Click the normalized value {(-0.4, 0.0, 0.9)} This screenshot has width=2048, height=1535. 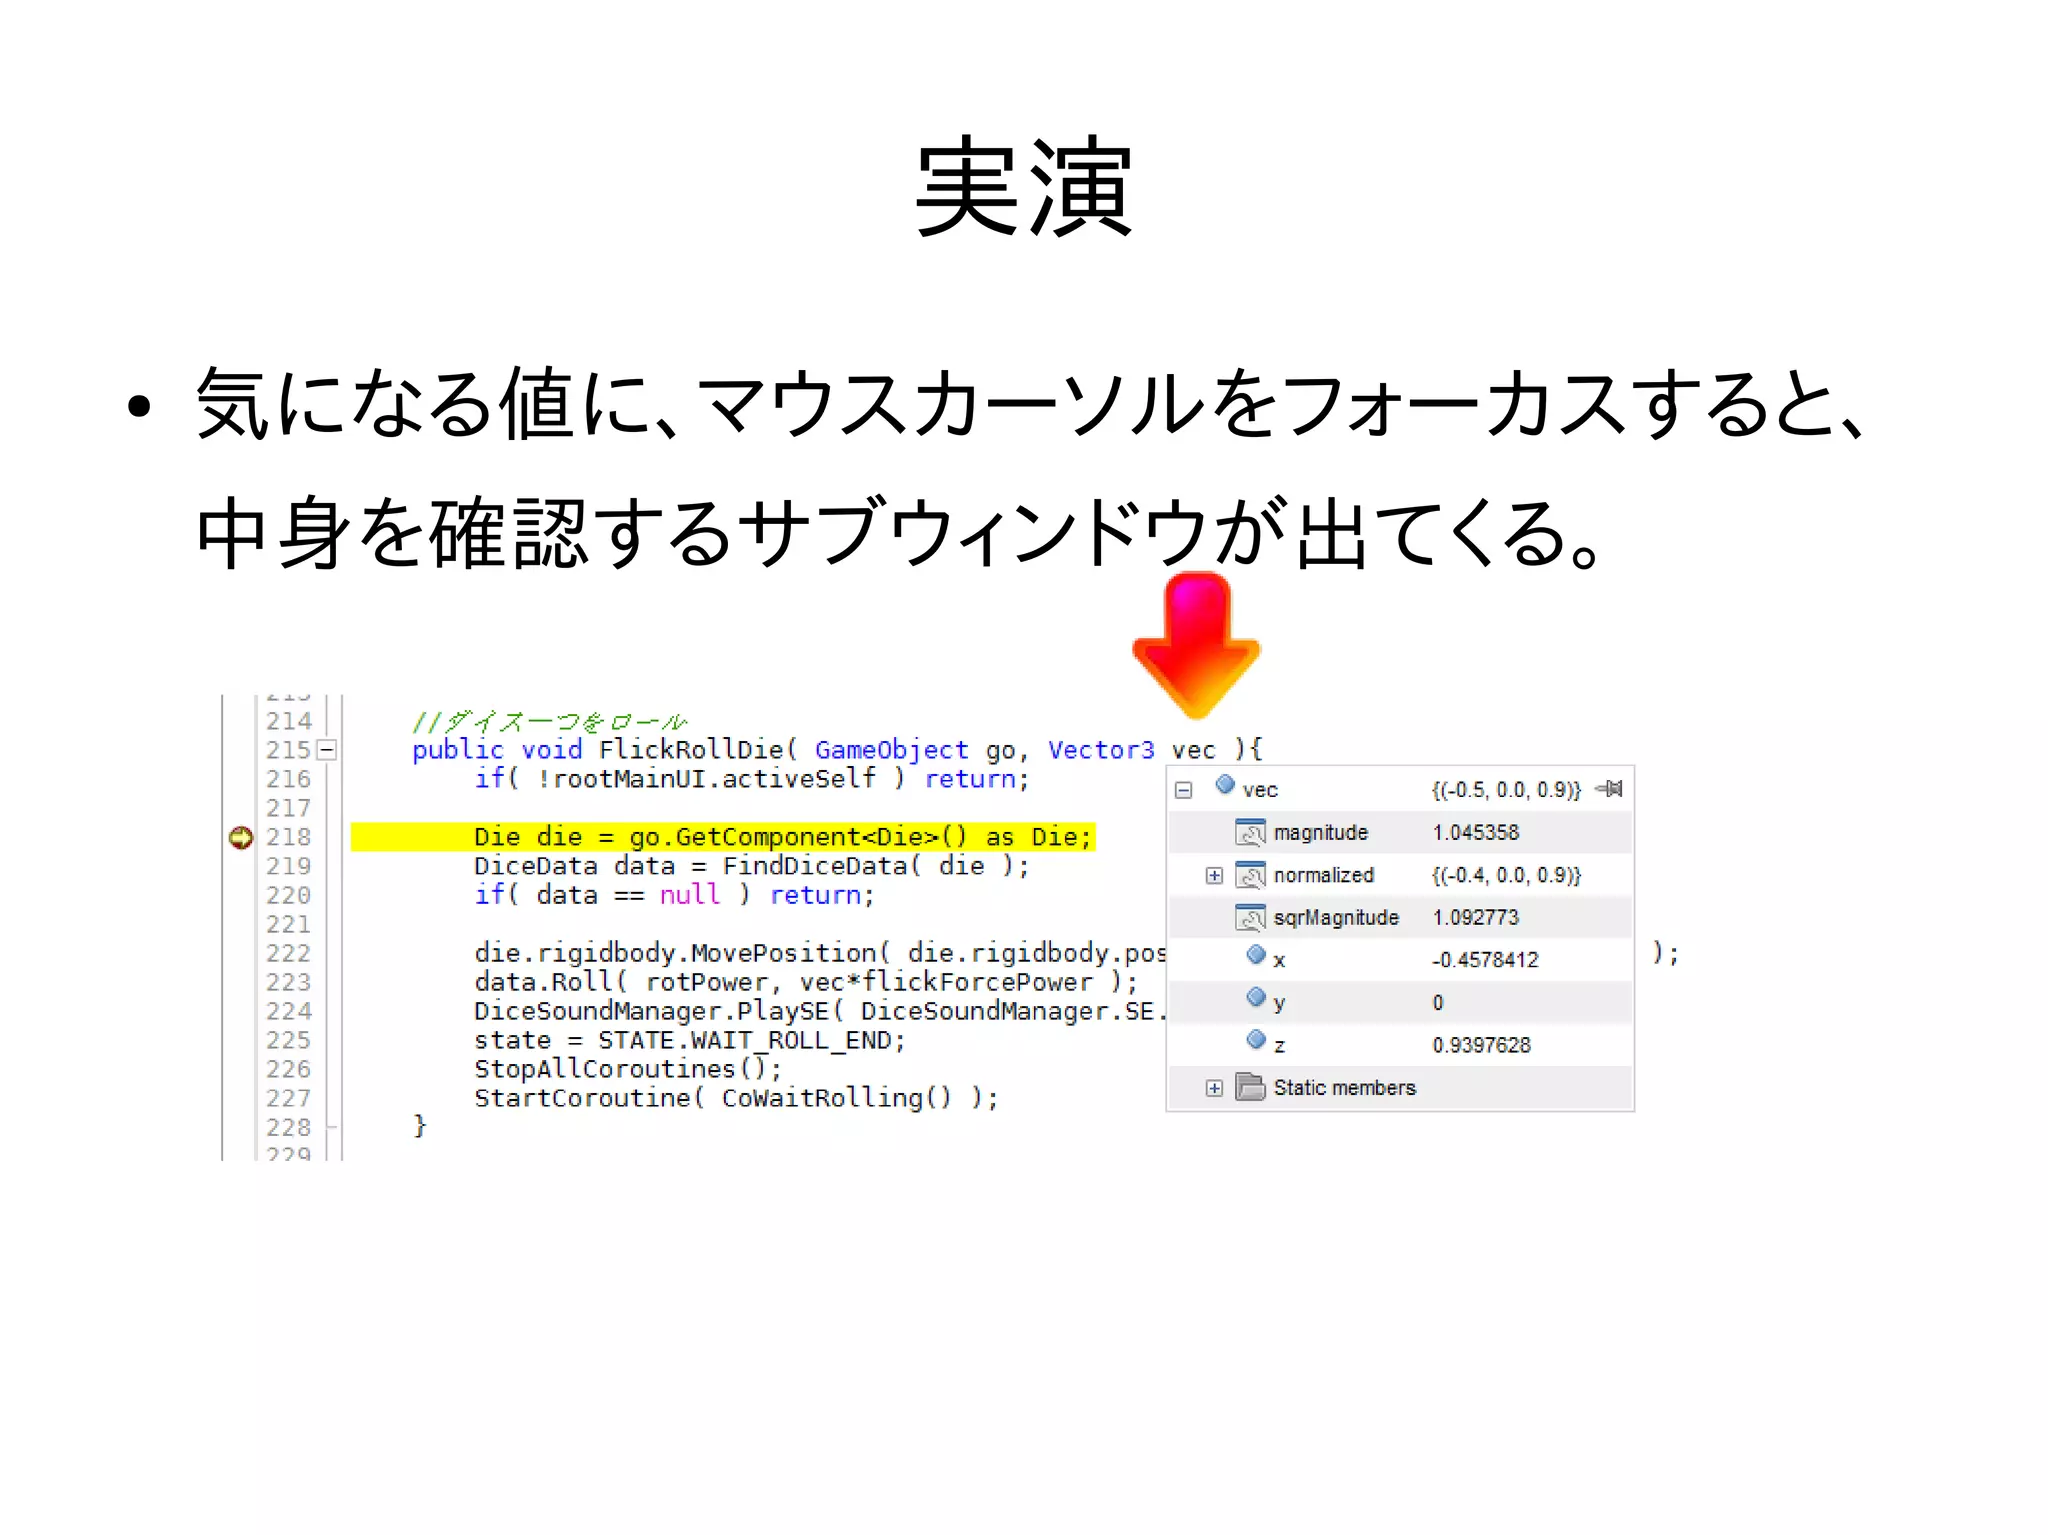1506,875
